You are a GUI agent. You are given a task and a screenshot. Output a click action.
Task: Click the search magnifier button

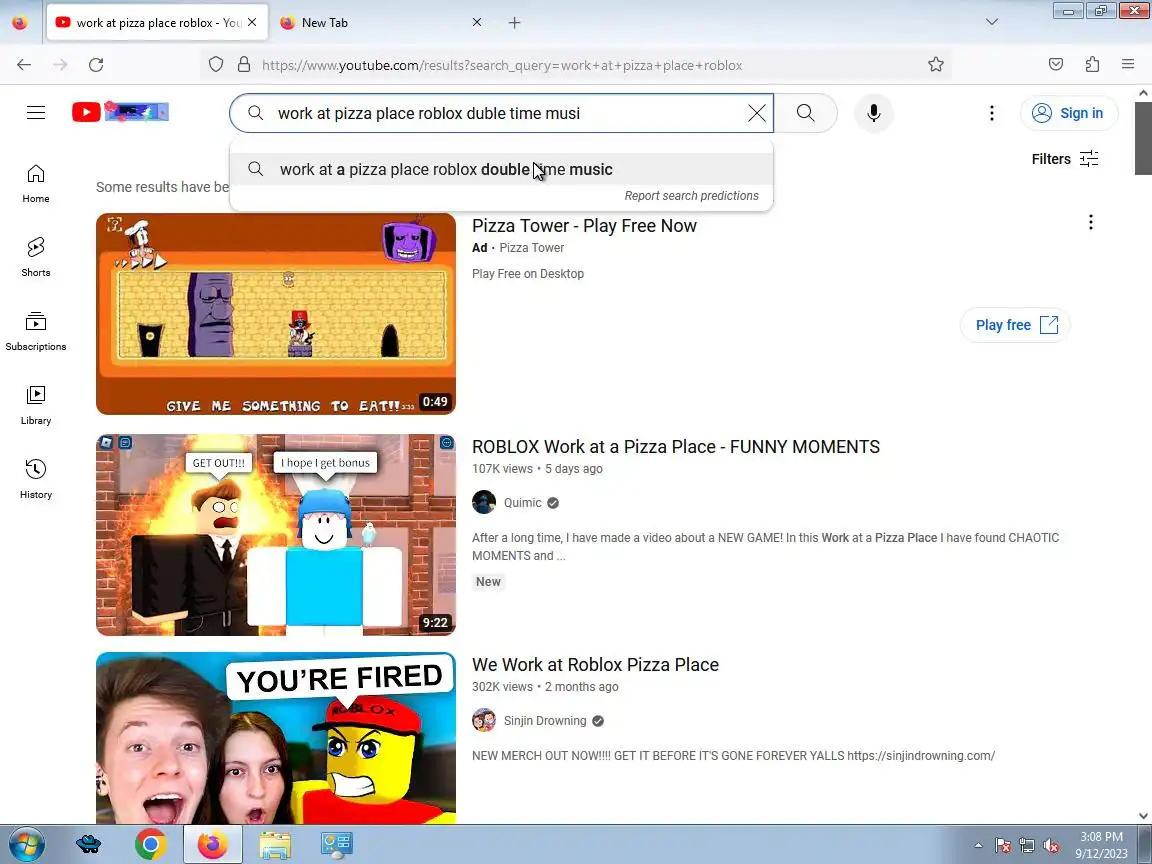(x=806, y=113)
